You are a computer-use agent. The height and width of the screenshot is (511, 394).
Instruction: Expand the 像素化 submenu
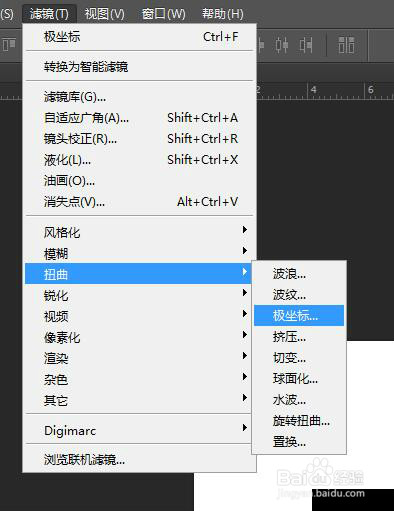[138, 337]
